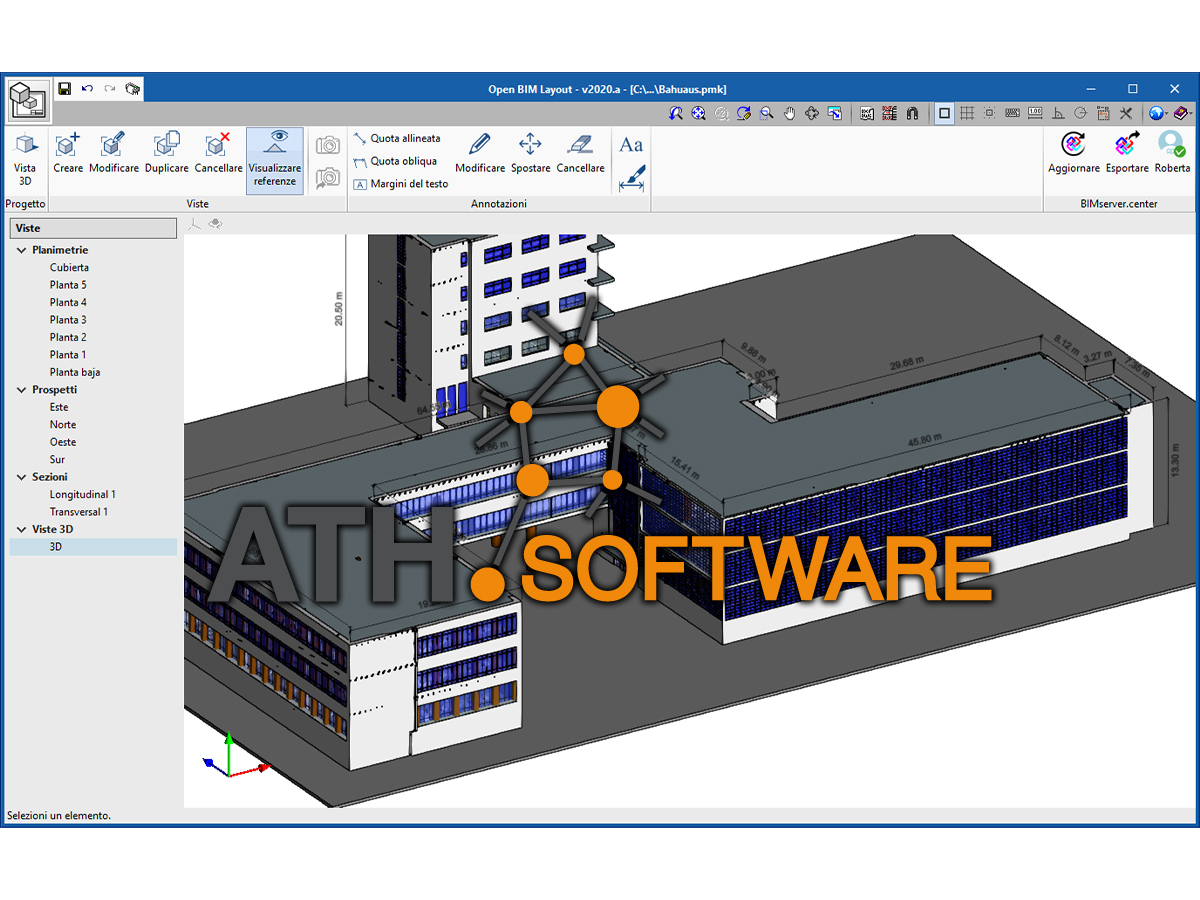Click the zoom extents icon
Screen dimensions: 1200x900
point(699,114)
